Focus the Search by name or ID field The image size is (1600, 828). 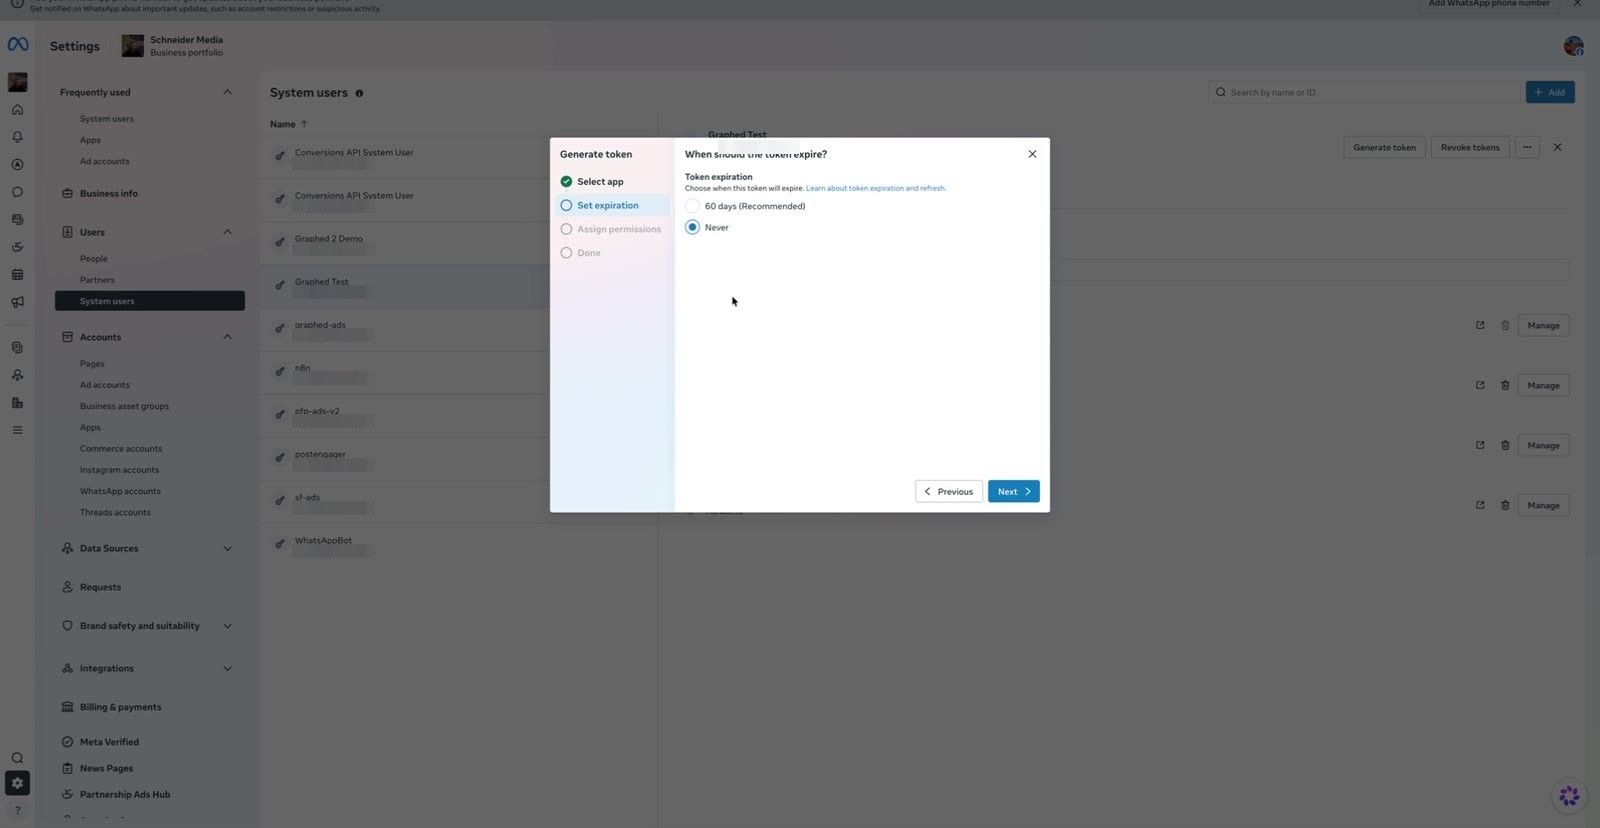click(1365, 92)
